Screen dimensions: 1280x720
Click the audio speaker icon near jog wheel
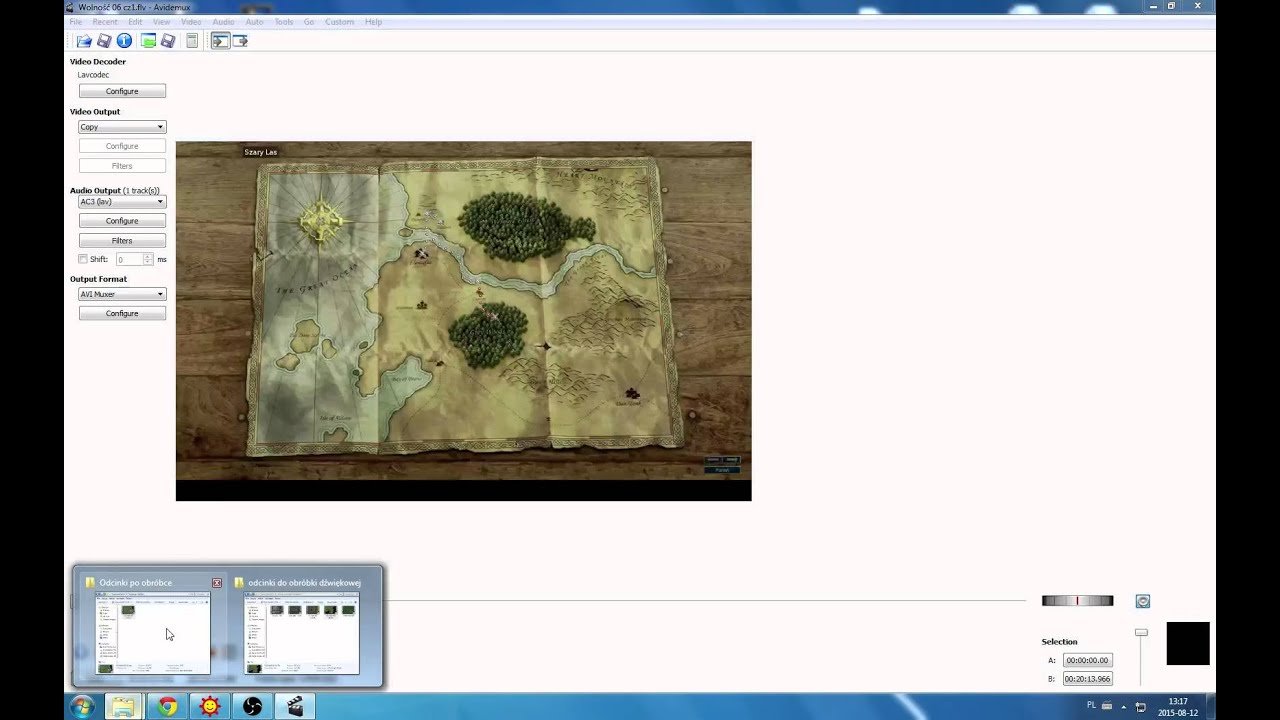click(x=1143, y=601)
